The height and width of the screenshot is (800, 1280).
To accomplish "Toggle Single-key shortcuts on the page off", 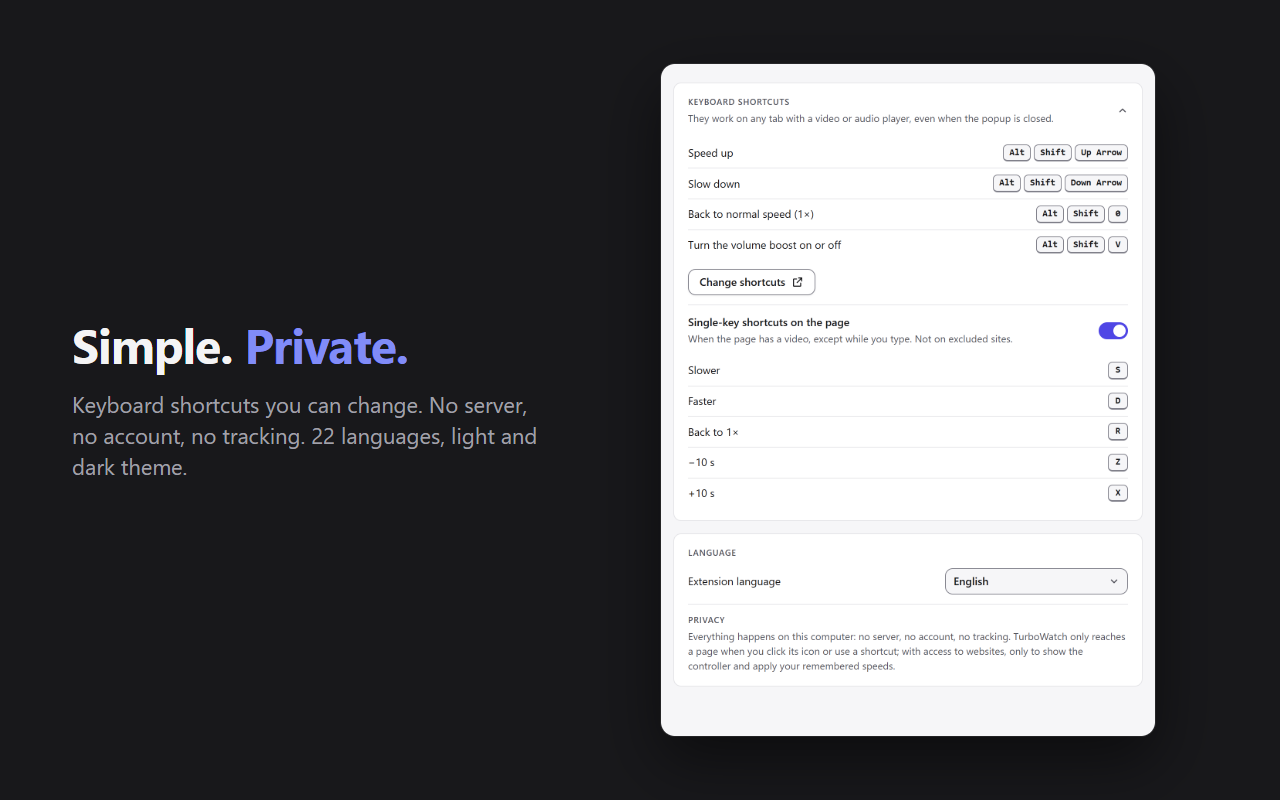I will [x=1113, y=331].
